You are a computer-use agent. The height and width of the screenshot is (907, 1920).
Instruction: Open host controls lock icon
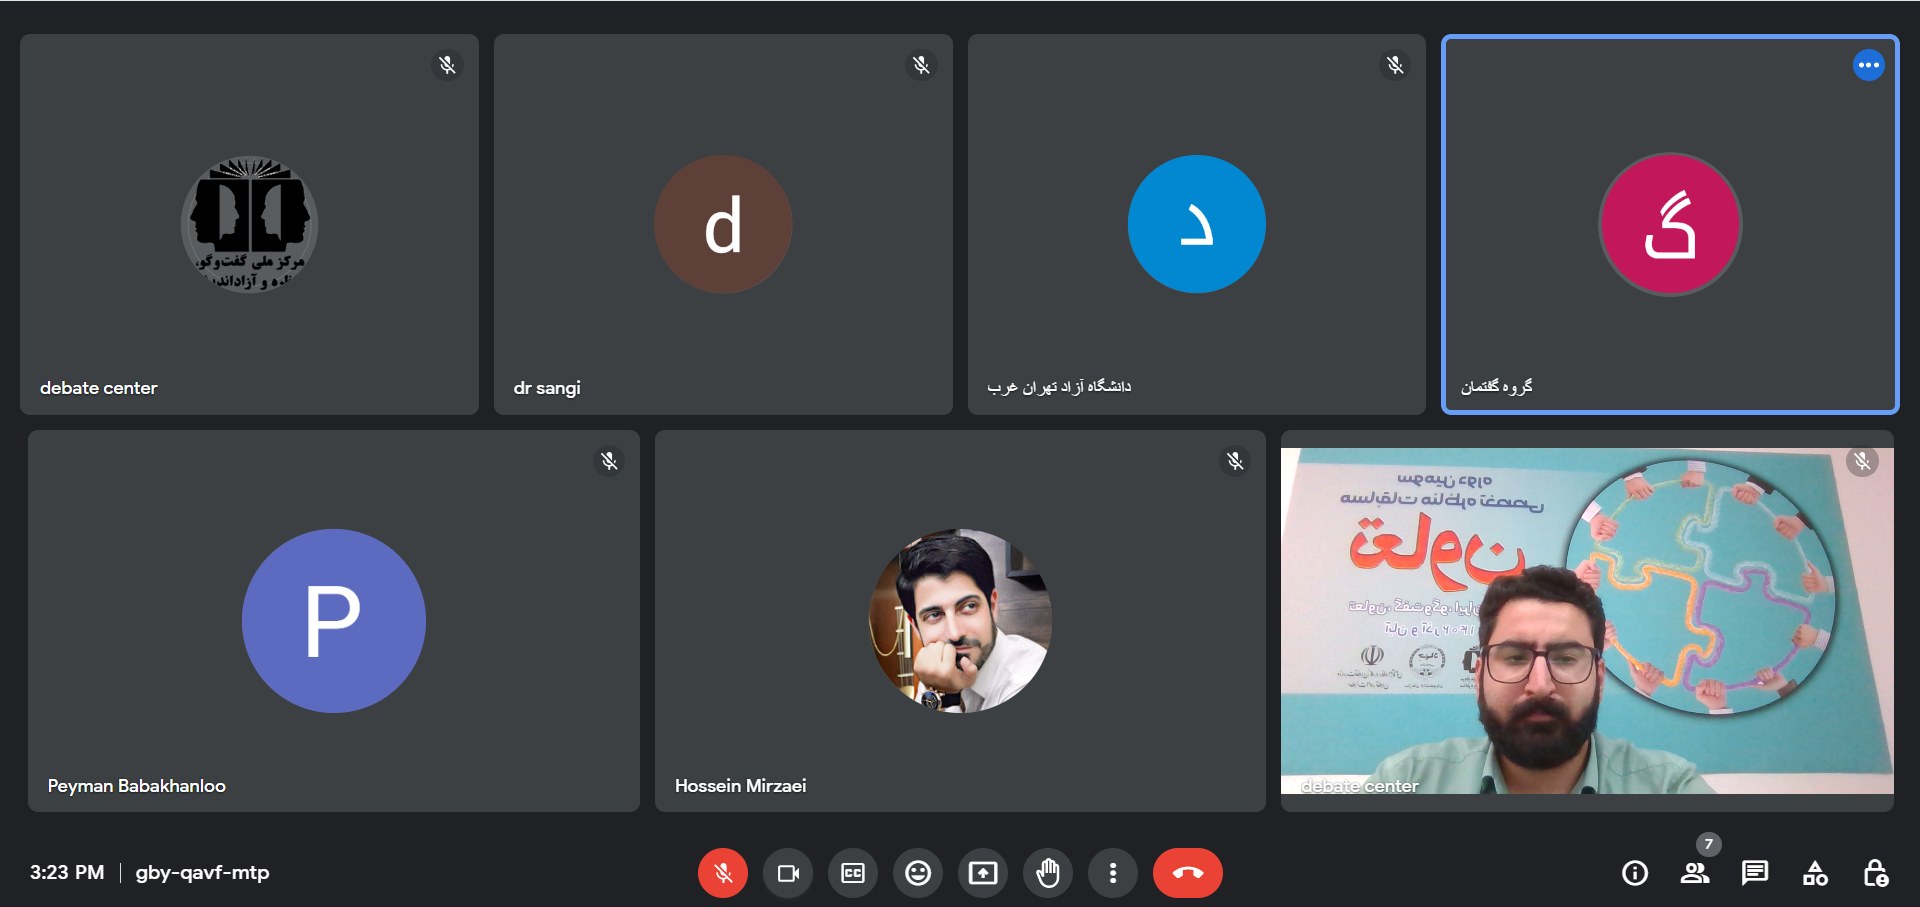pyautogui.click(x=1875, y=873)
